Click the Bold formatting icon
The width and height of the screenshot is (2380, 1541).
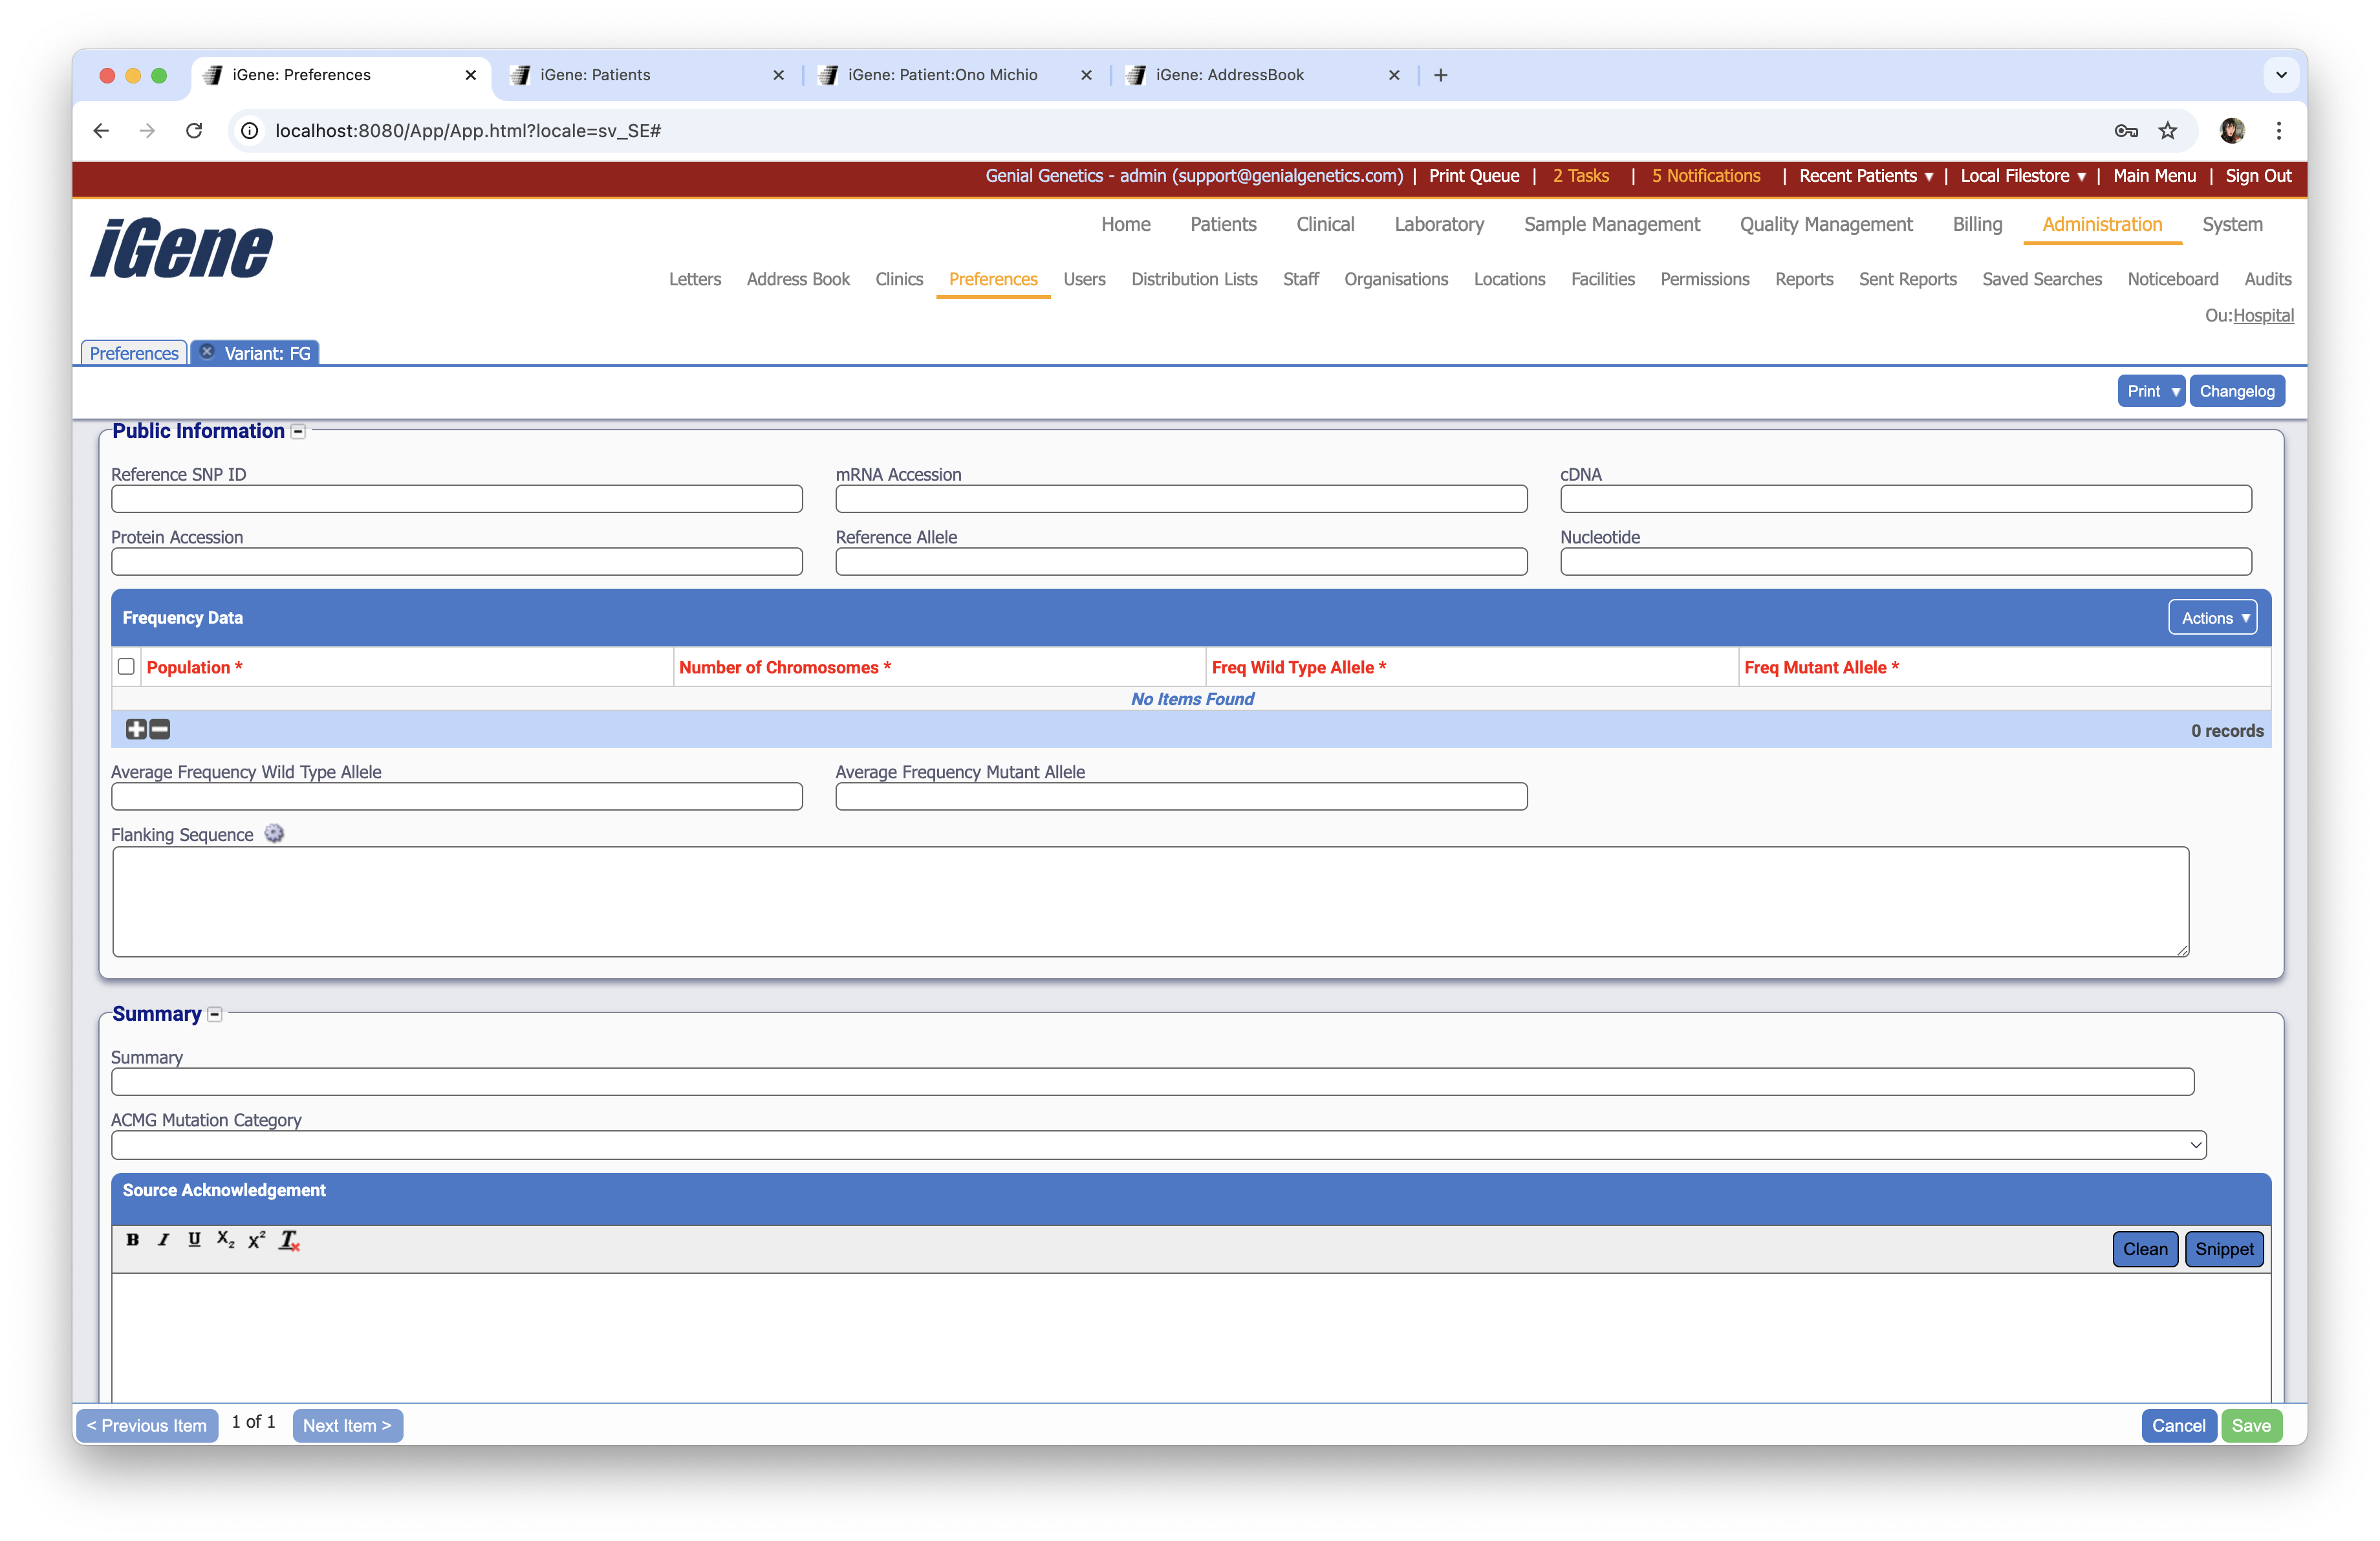point(132,1240)
